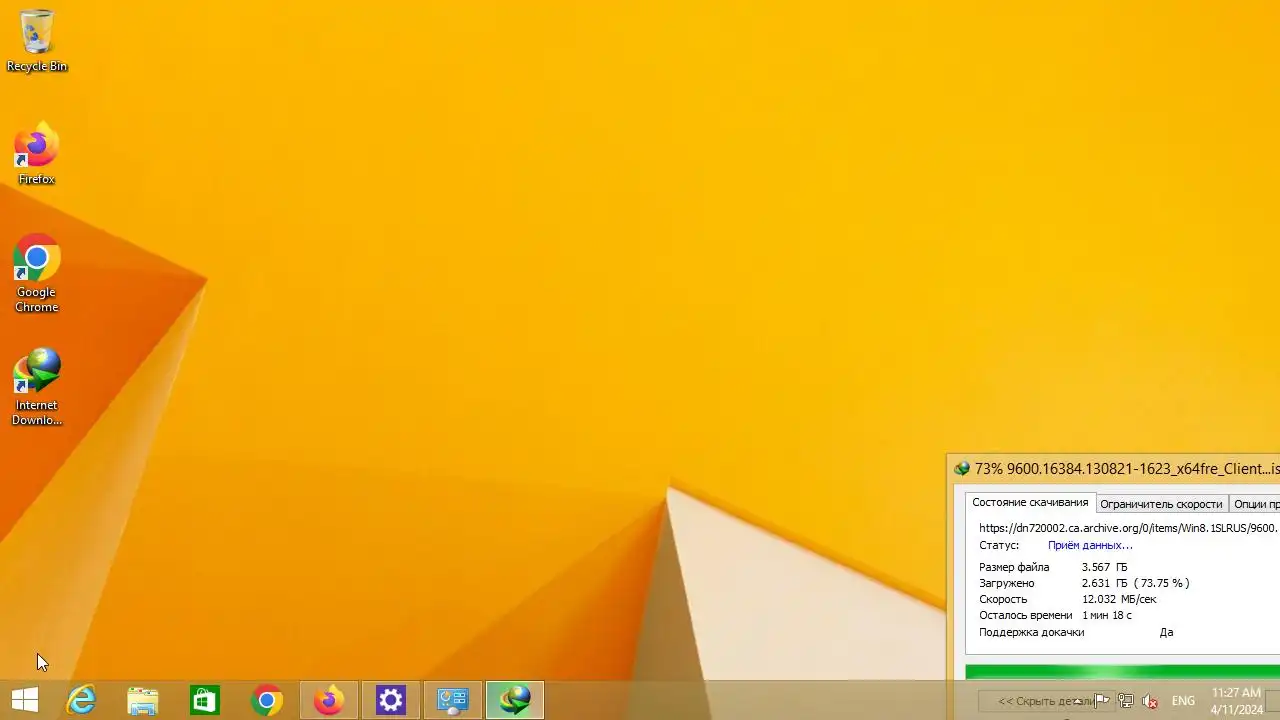This screenshot has width=1280, height=720.
Task: Click the downloaded value 2.631 ГБ (73.75 %)
Action: [1135, 583]
